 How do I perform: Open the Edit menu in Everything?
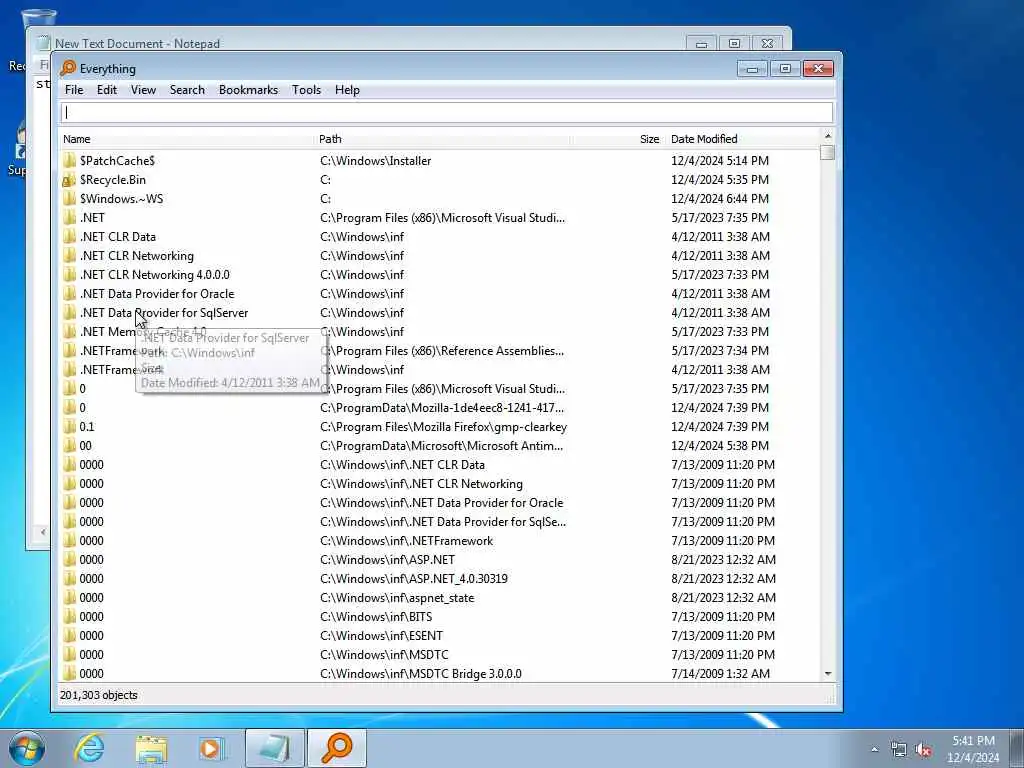click(x=107, y=90)
